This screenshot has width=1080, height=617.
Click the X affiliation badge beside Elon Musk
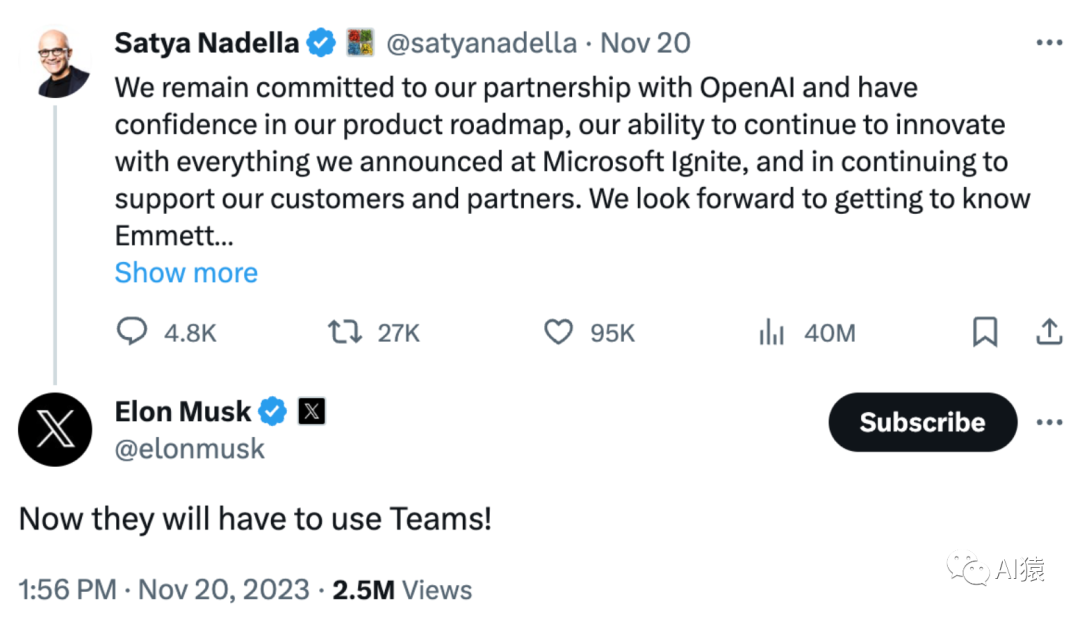312,411
